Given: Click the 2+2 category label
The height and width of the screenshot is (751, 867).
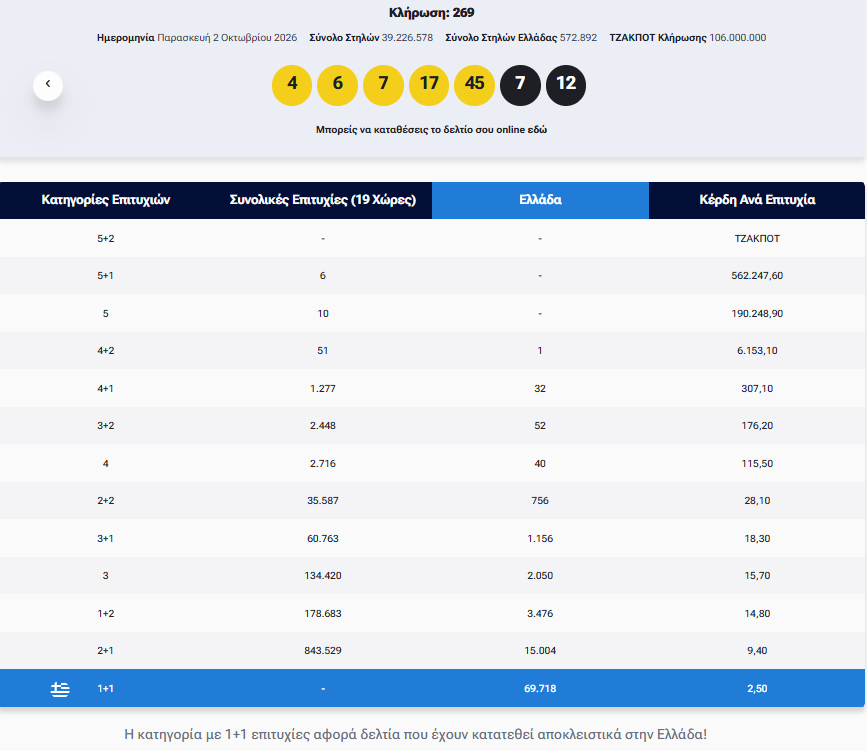Looking at the screenshot, I should (106, 500).
